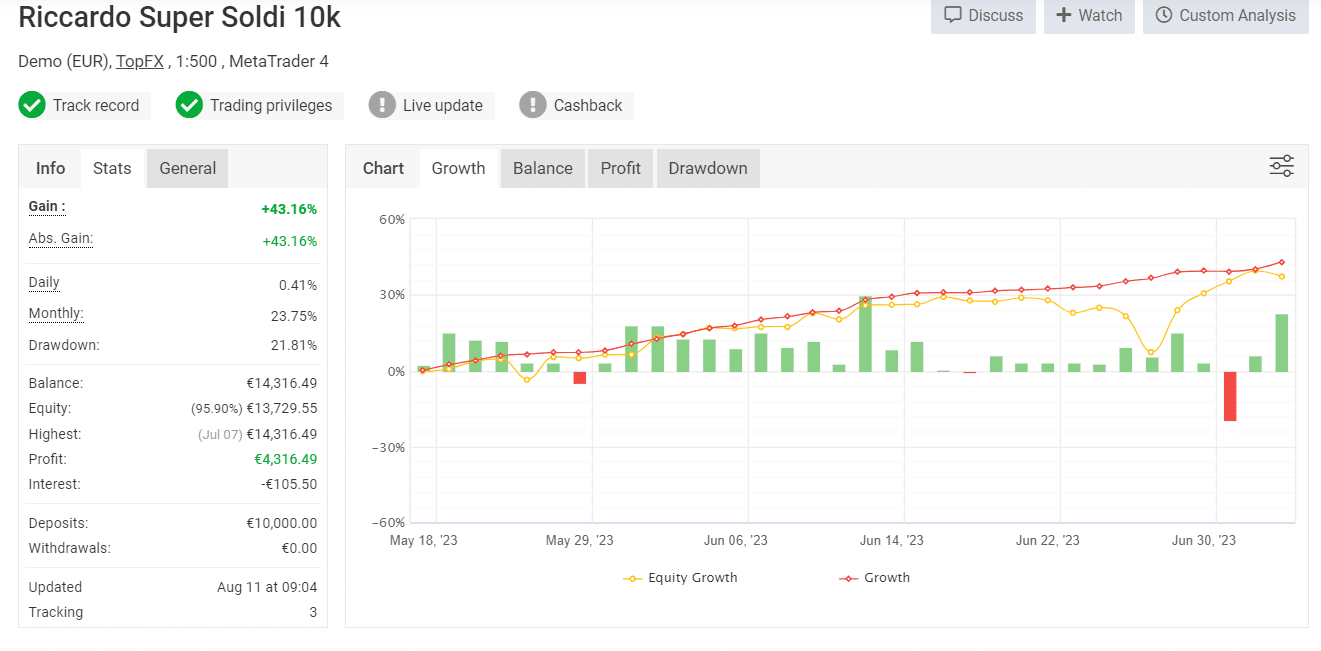Click the large red loss bar
The height and width of the screenshot is (651, 1321).
click(x=1229, y=396)
